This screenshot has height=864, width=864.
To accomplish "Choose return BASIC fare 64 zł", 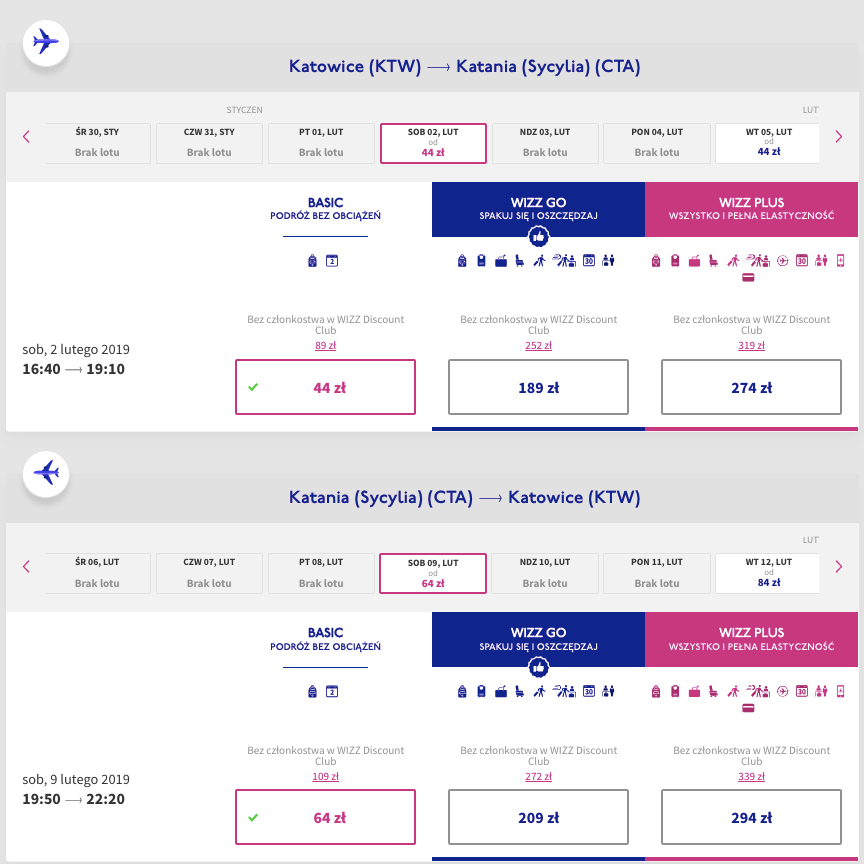I will [326, 817].
